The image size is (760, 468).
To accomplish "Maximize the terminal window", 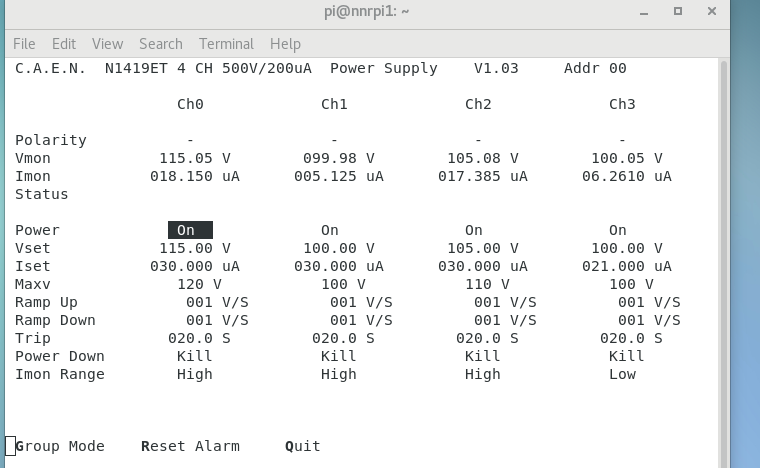I will [x=677, y=11].
